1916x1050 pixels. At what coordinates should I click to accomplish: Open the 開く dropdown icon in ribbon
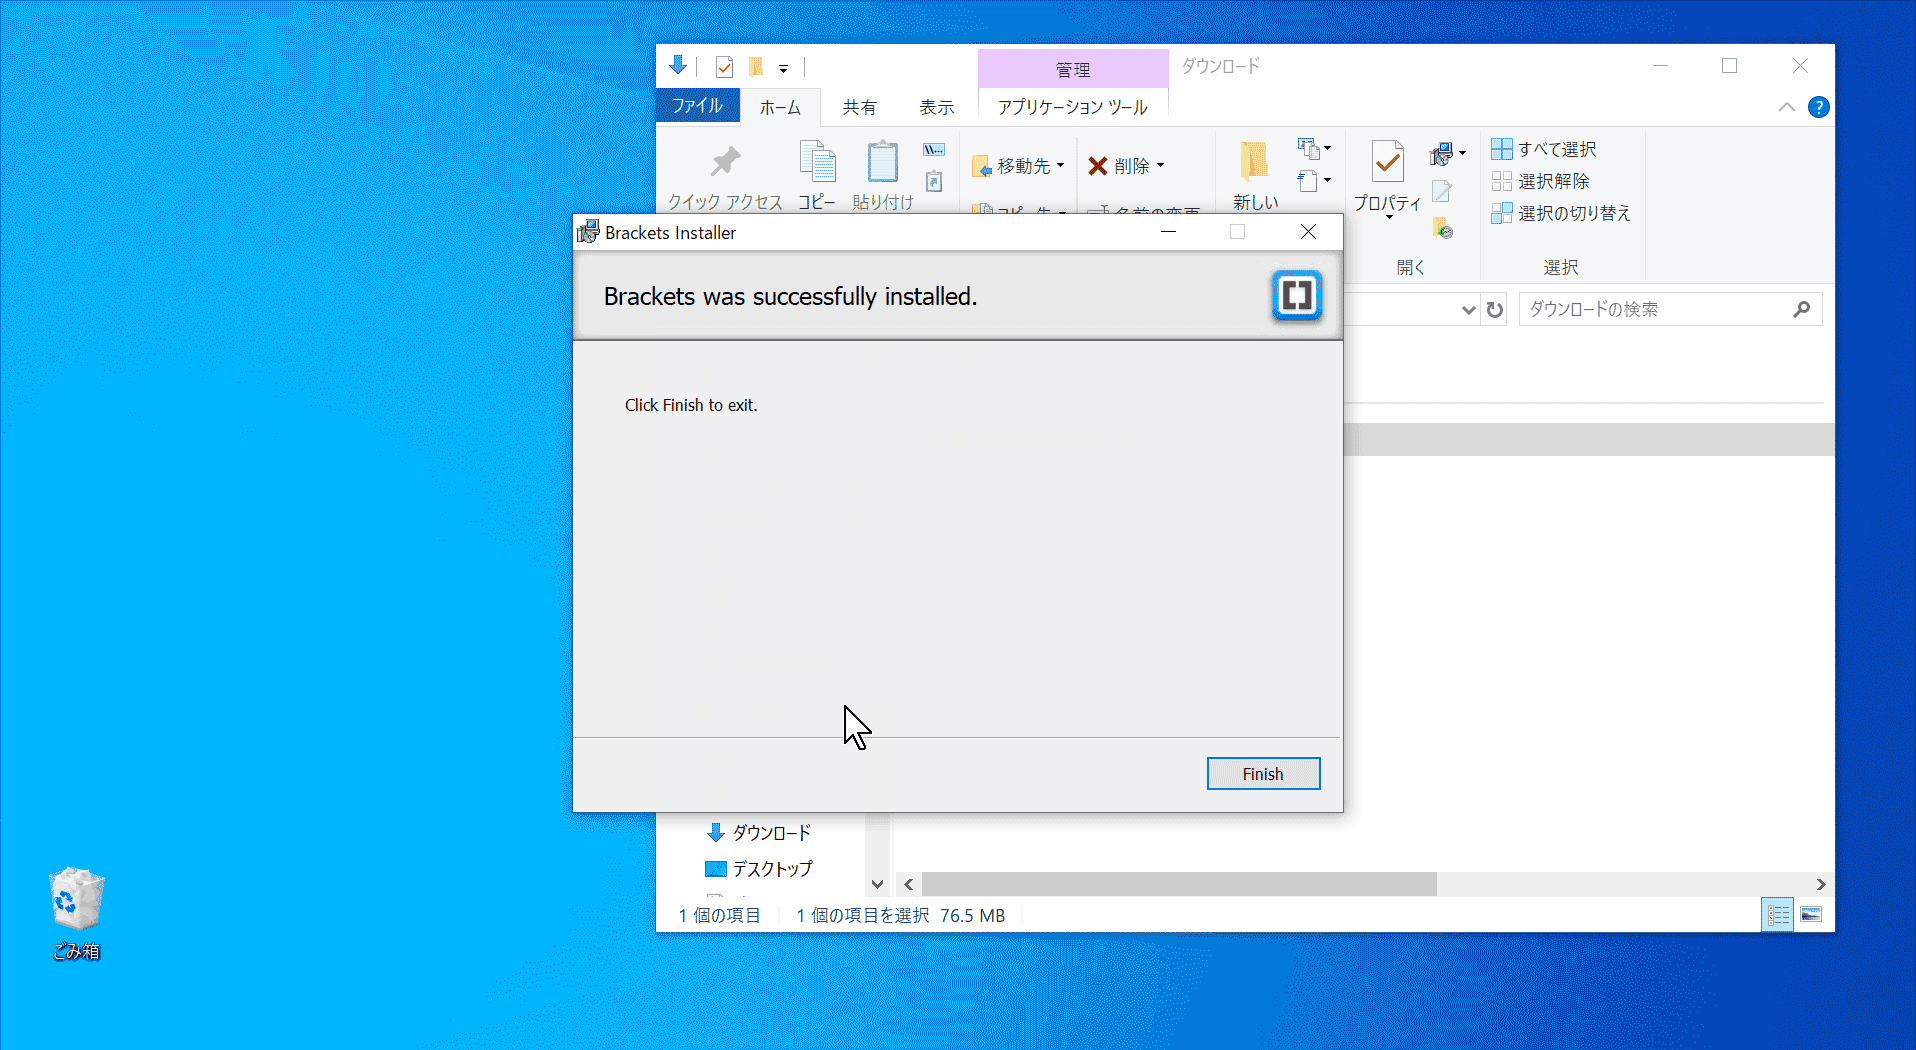click(1447, 153)
